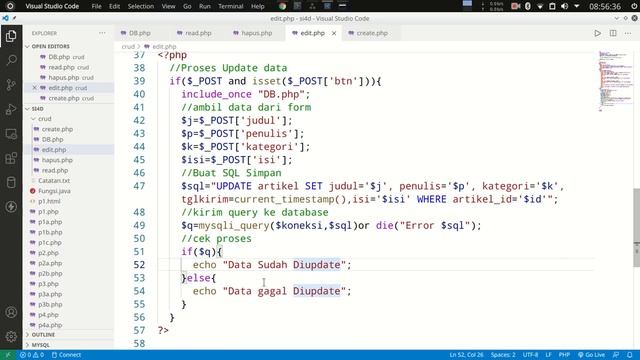Click Go Live in status bar
The width and height of the screenshot is (640, 360).
pyautogui.click(x=591, y=355)
